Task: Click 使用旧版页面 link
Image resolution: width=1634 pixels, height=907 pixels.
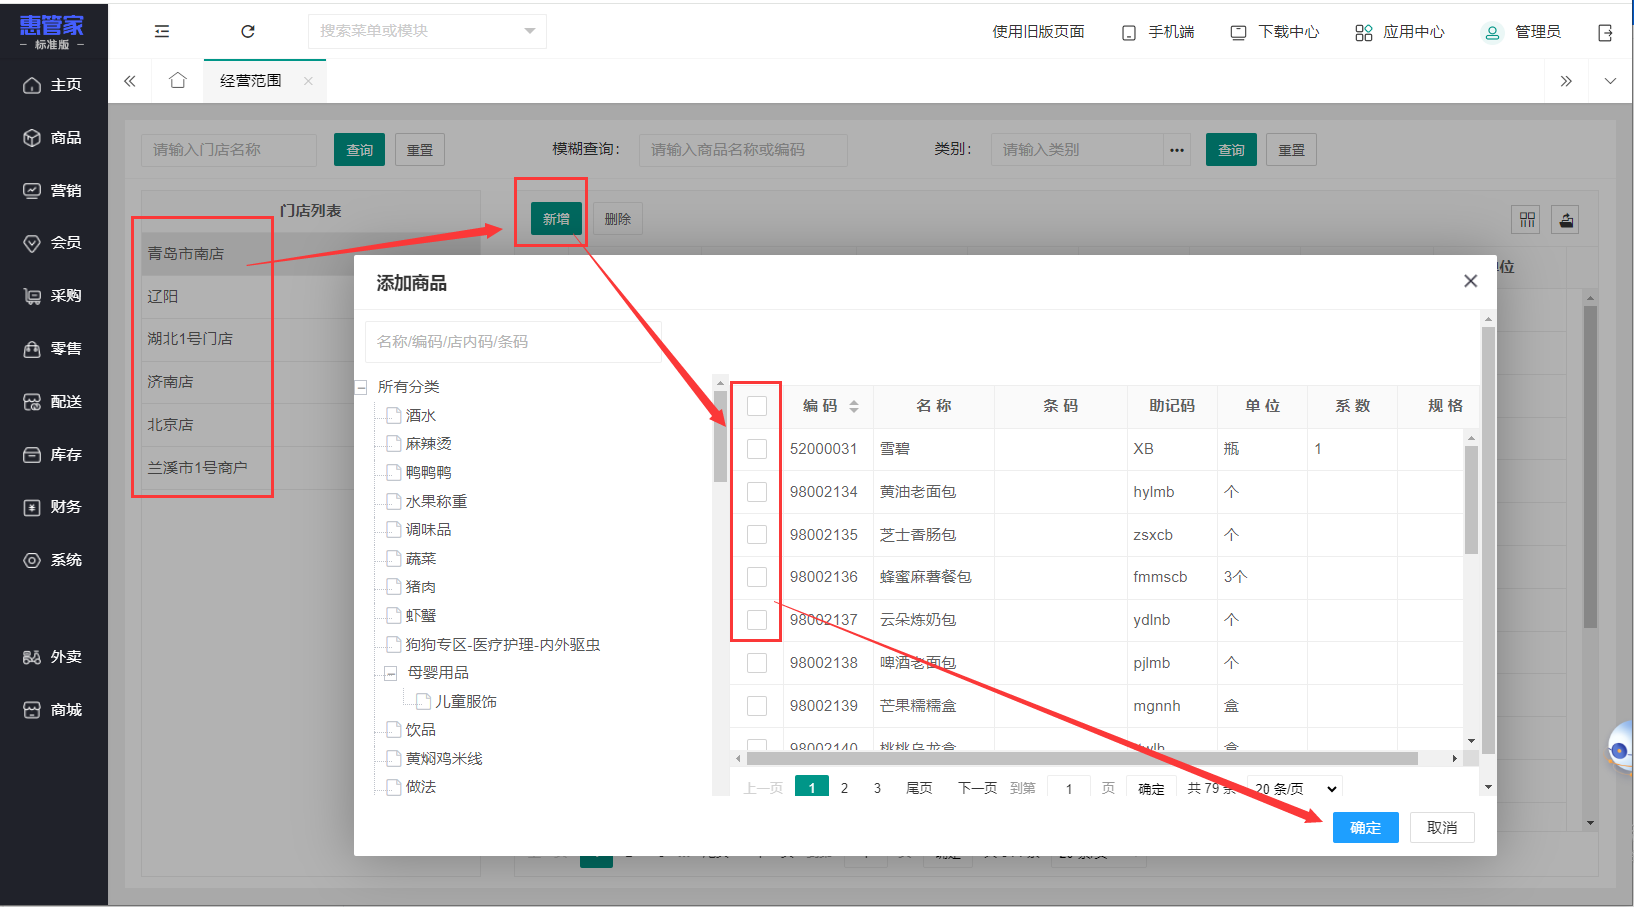Action: point(1038,32)
